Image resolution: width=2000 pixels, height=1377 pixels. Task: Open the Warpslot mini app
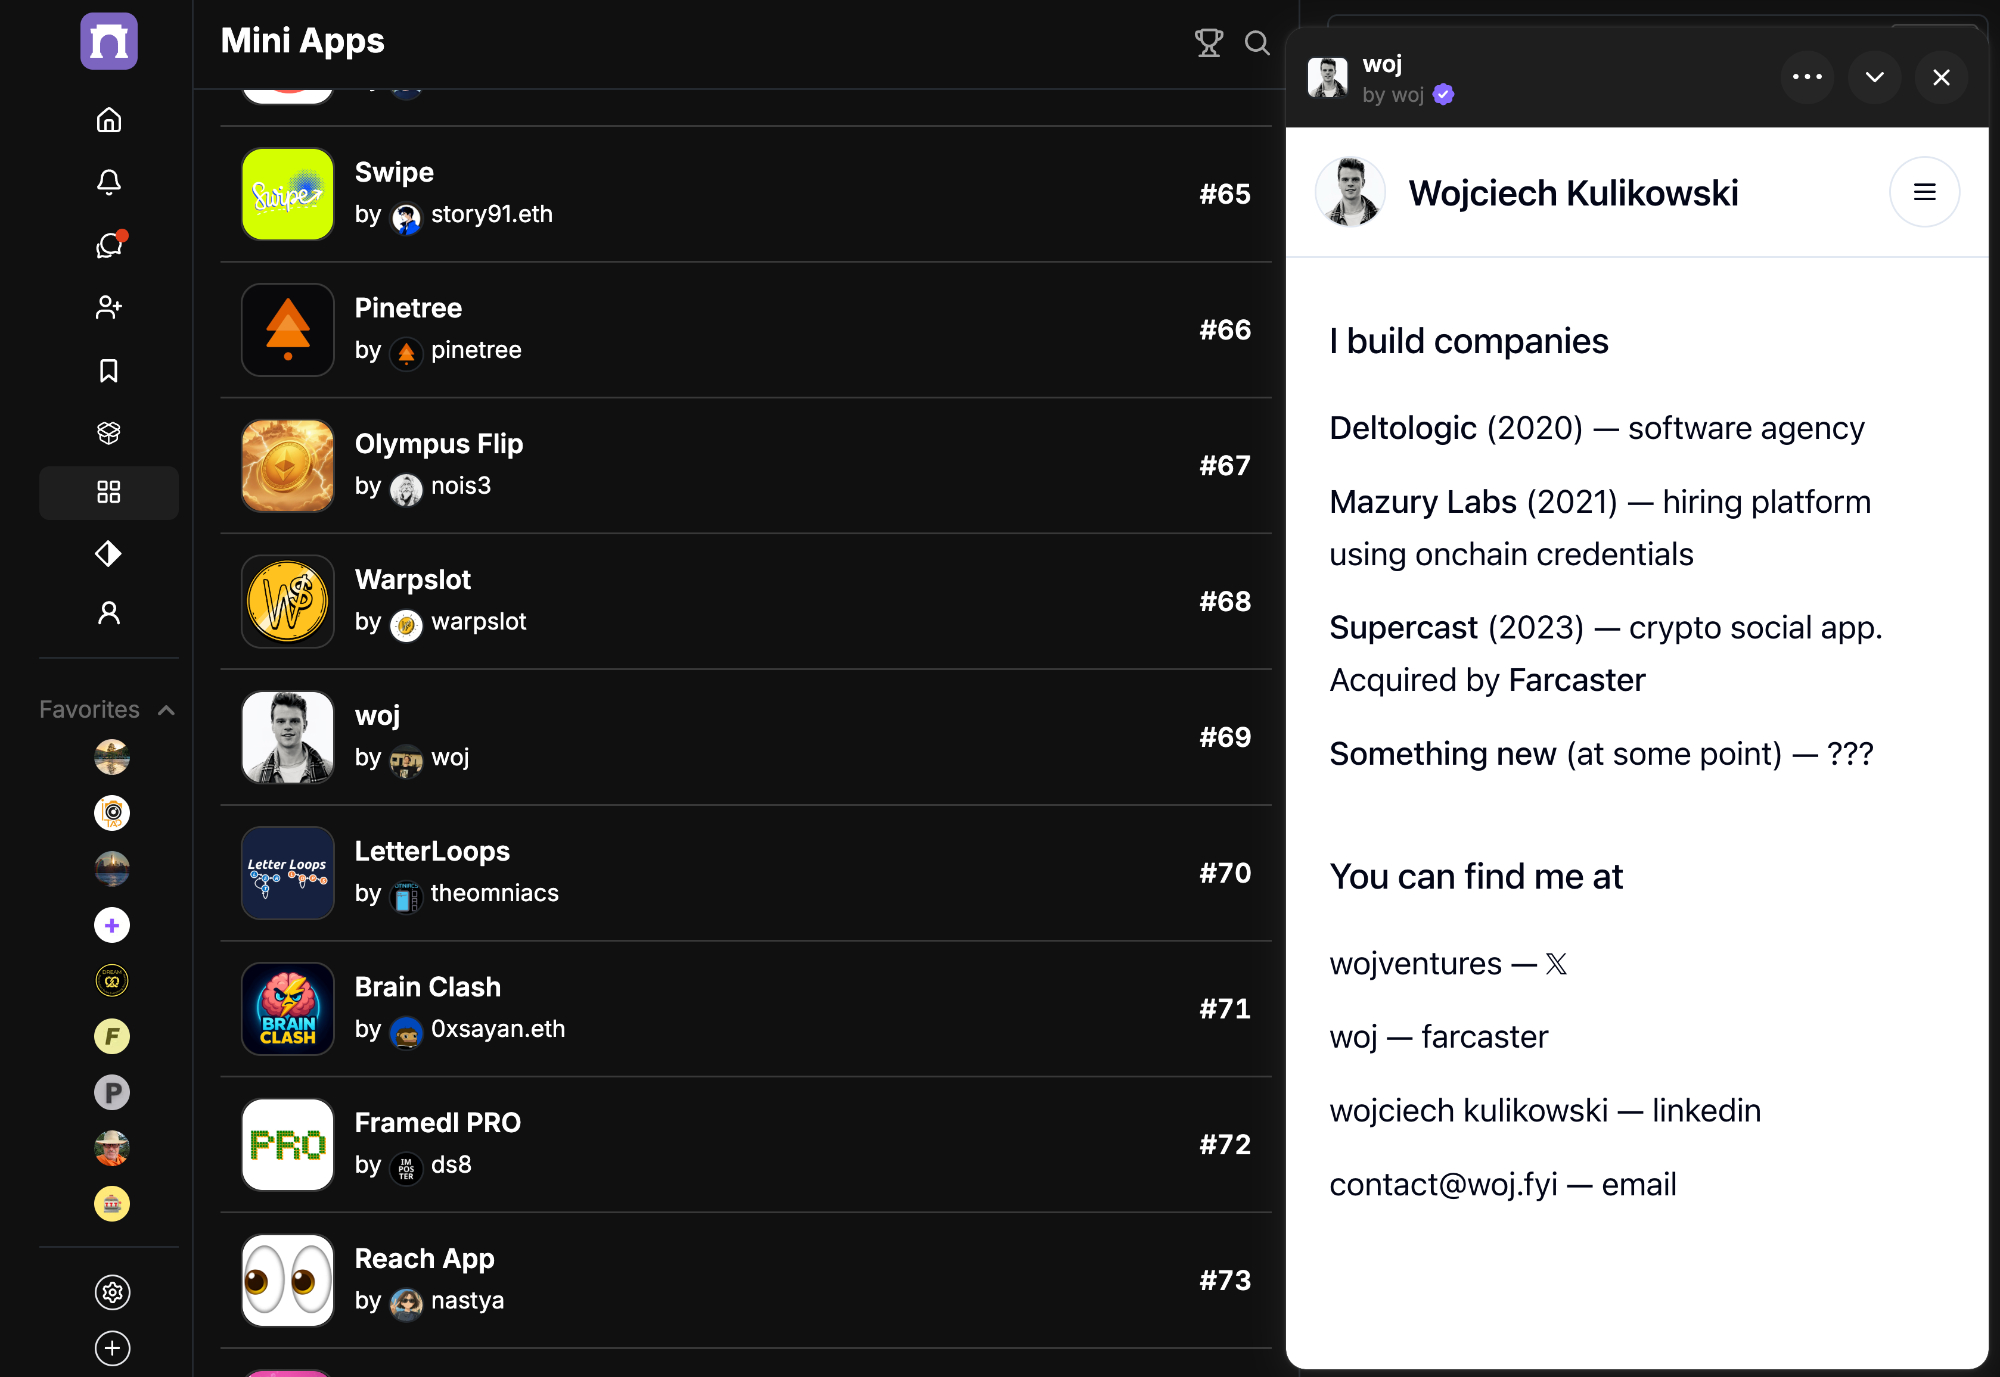(413, 580)
